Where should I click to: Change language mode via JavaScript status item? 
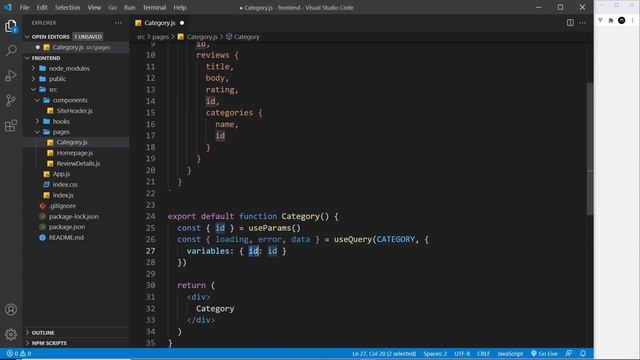click(510, 353)
